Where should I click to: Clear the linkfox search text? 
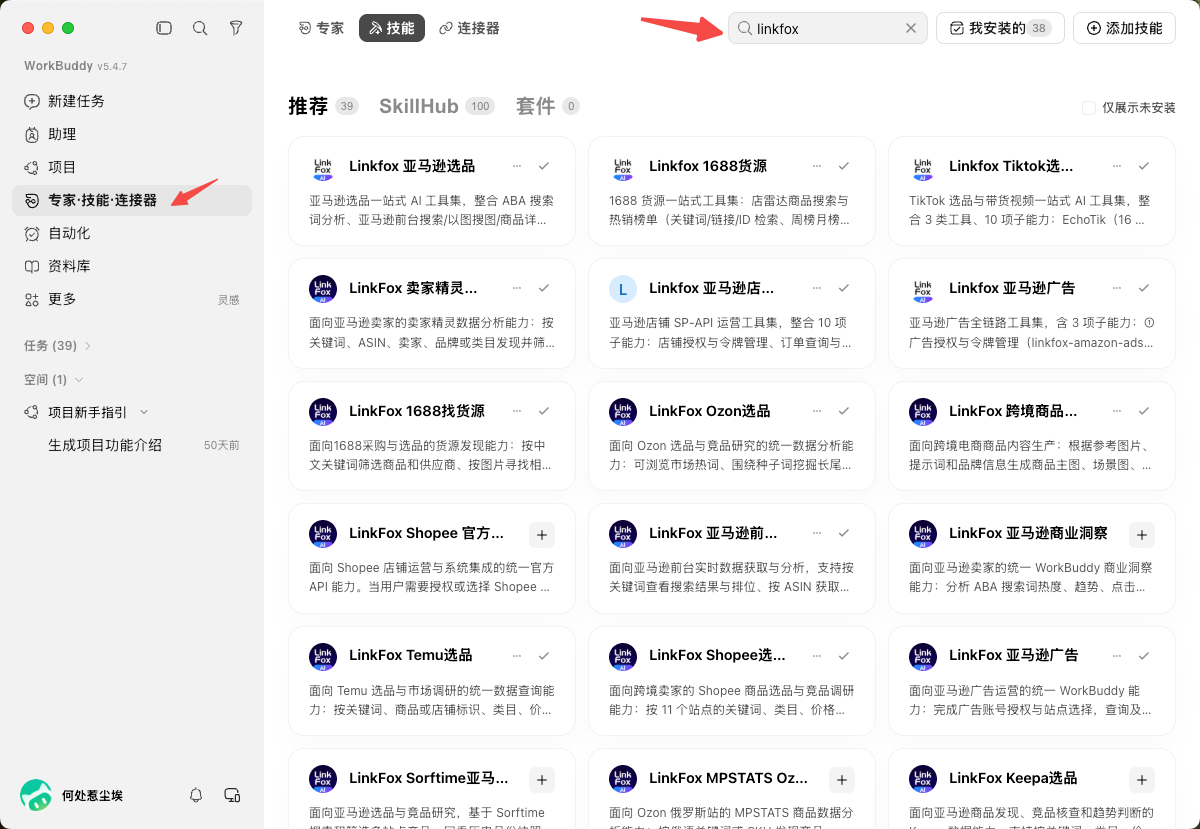[x=911, y=28]
